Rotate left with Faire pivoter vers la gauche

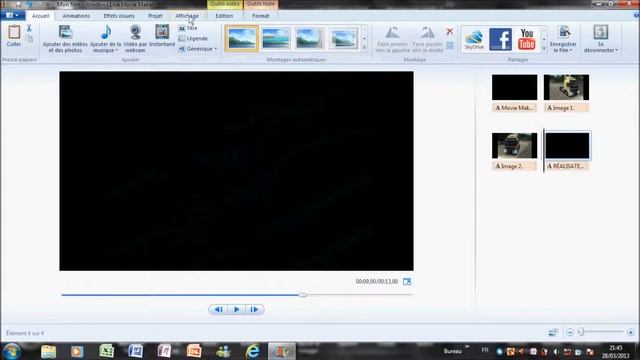392,39
